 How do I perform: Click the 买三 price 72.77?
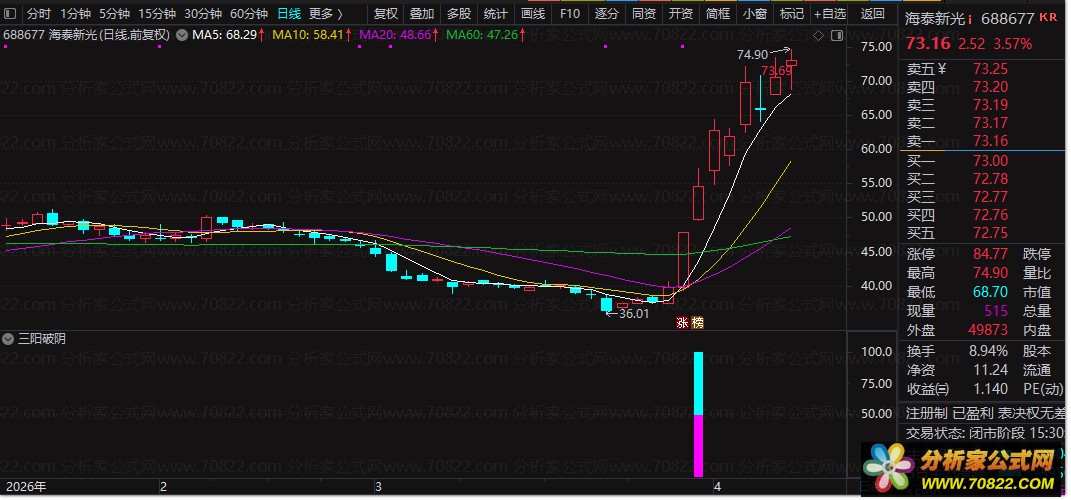pyautogui.click(x=990, y=198)
